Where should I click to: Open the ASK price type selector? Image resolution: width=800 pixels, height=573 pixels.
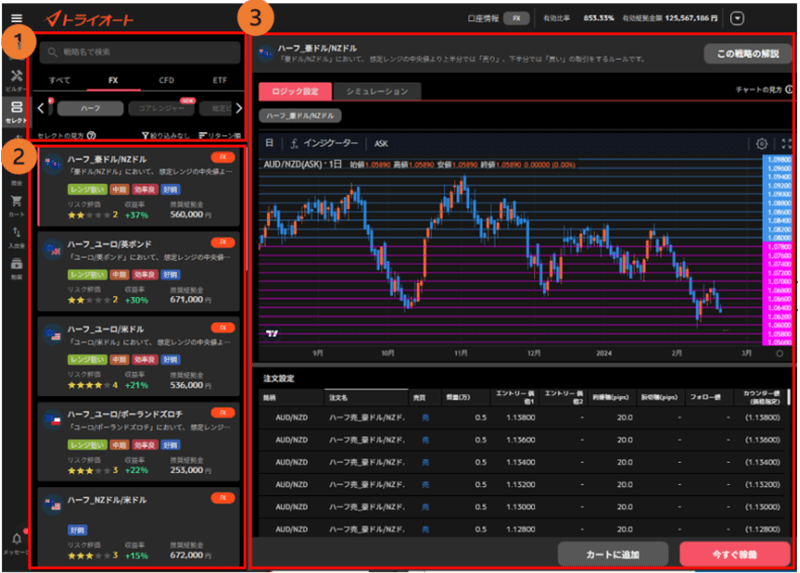[x=381, y=144]
